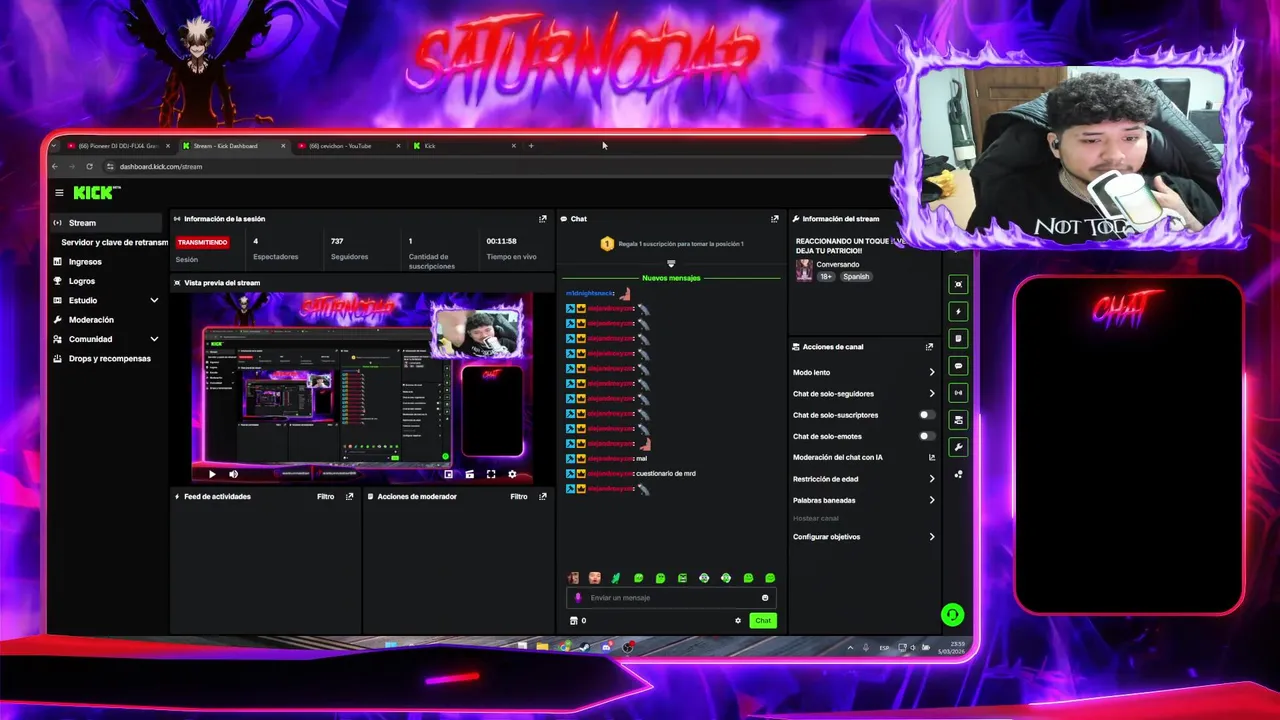Click the green KICK logo
The height and width of the screenshot is (720, 1280).
coord(95,193)
